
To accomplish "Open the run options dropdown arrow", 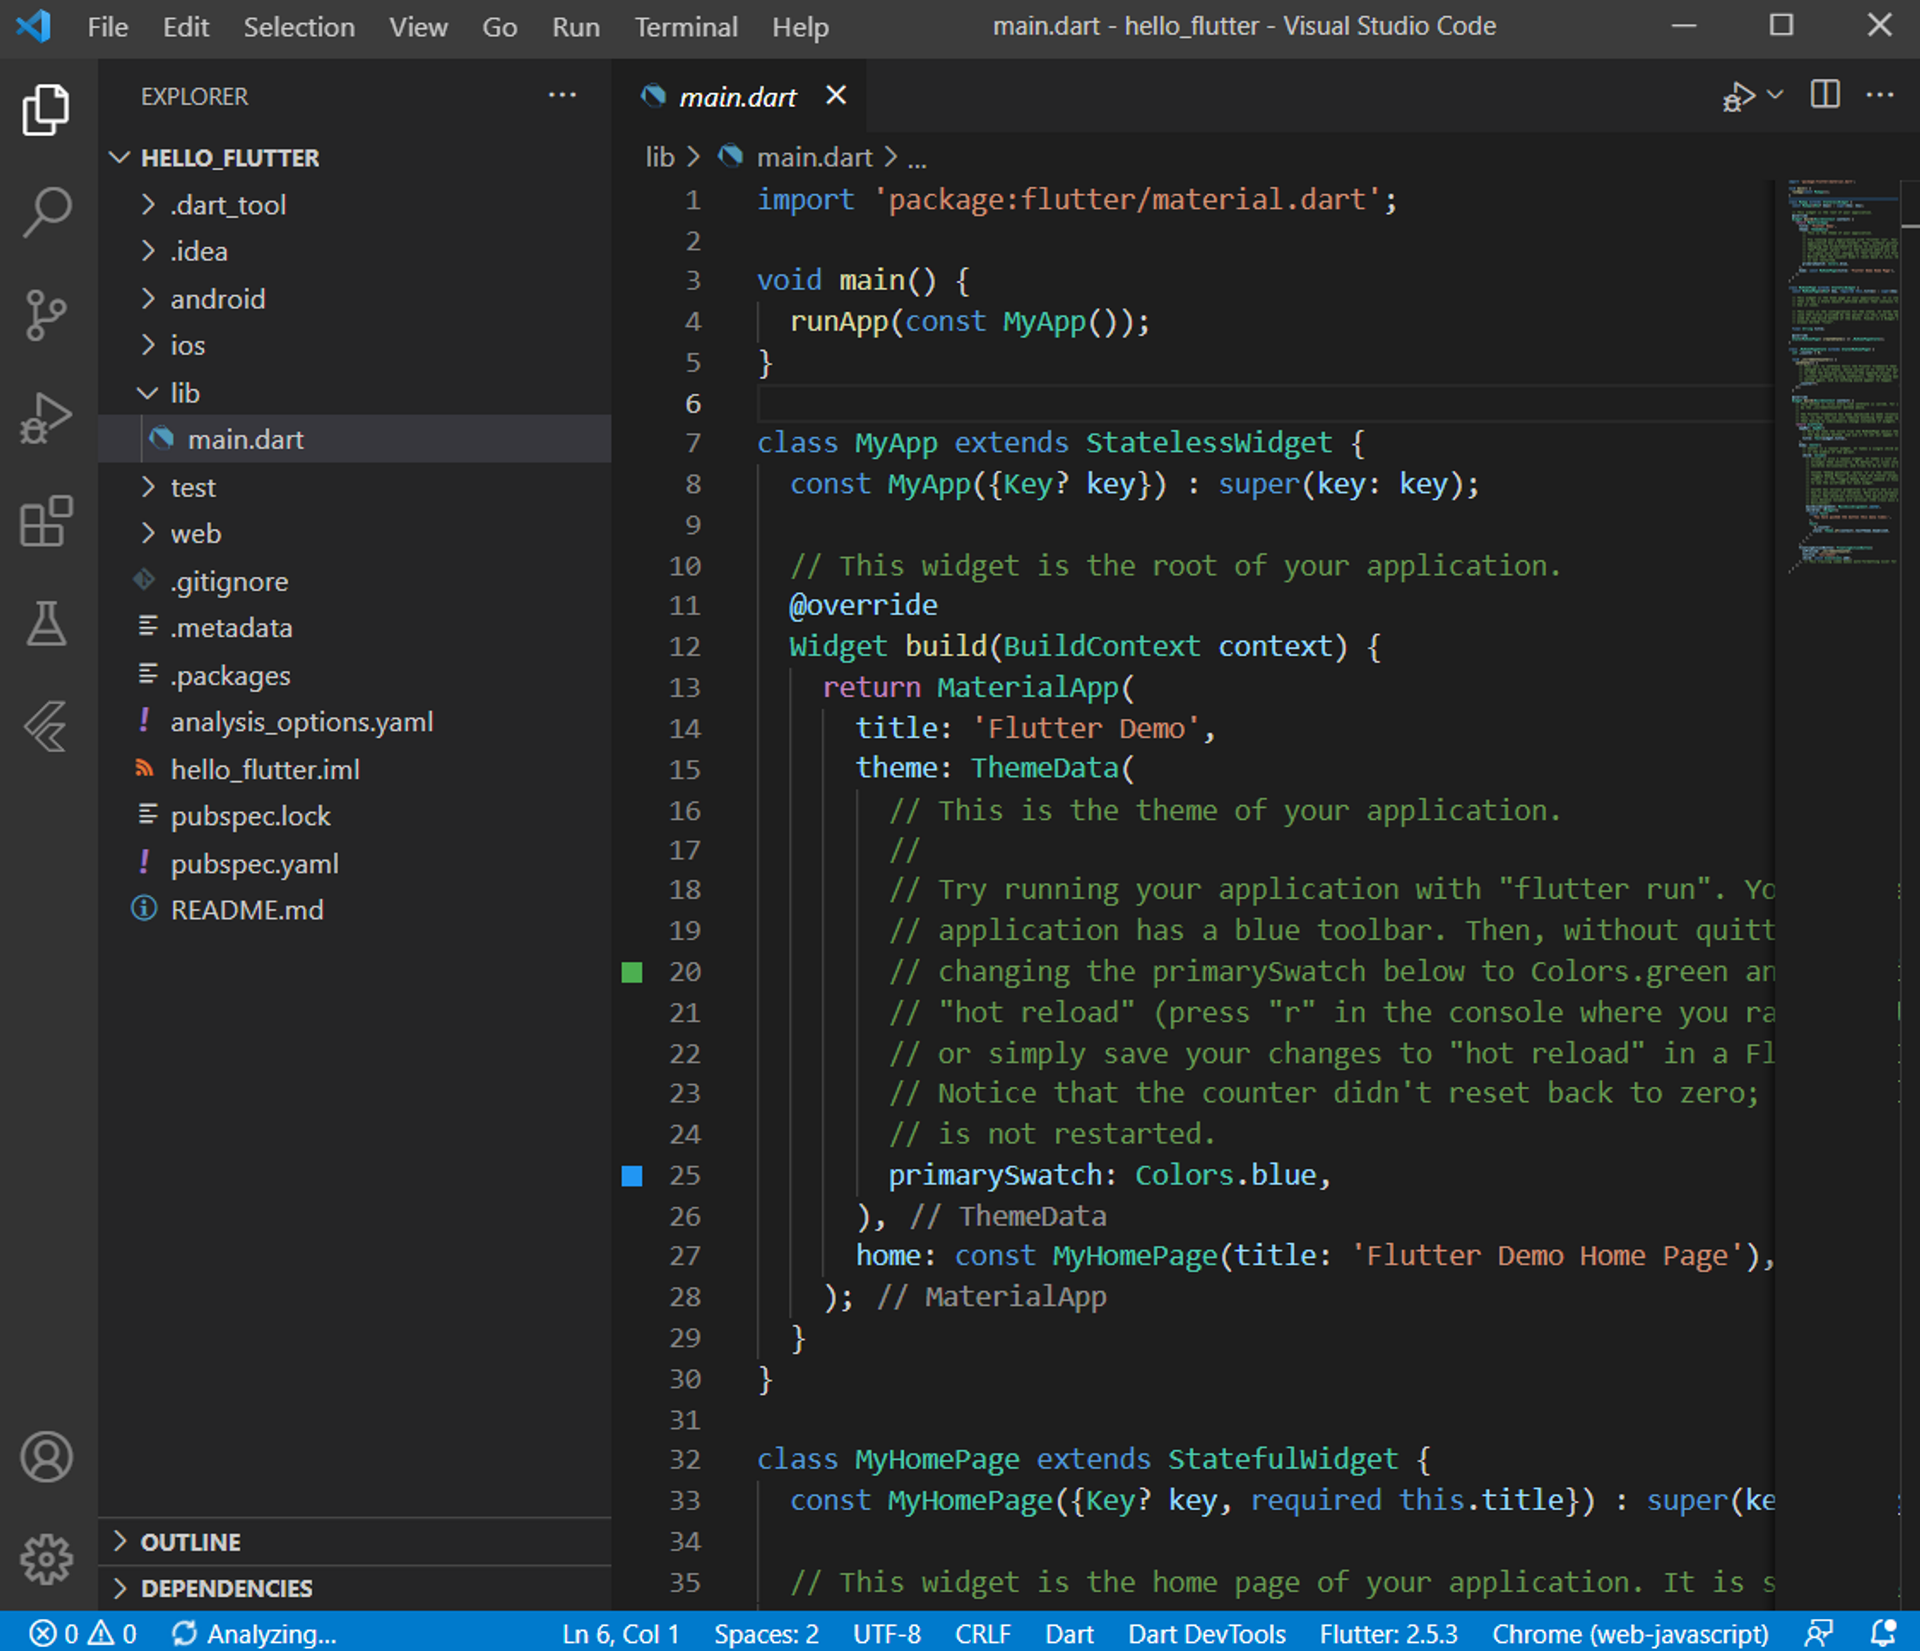I will tap(1775, 95).
